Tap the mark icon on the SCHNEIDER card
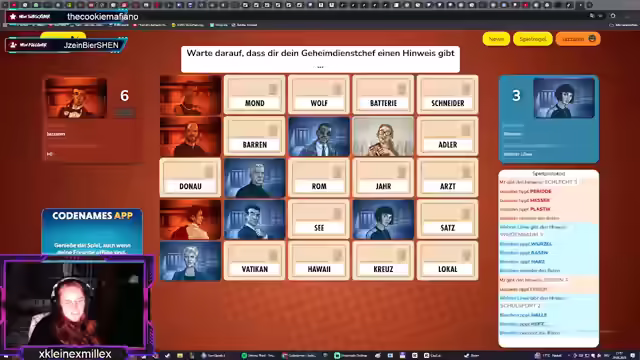This screenshot has height=360, width=640. click(x=466, y=89)
